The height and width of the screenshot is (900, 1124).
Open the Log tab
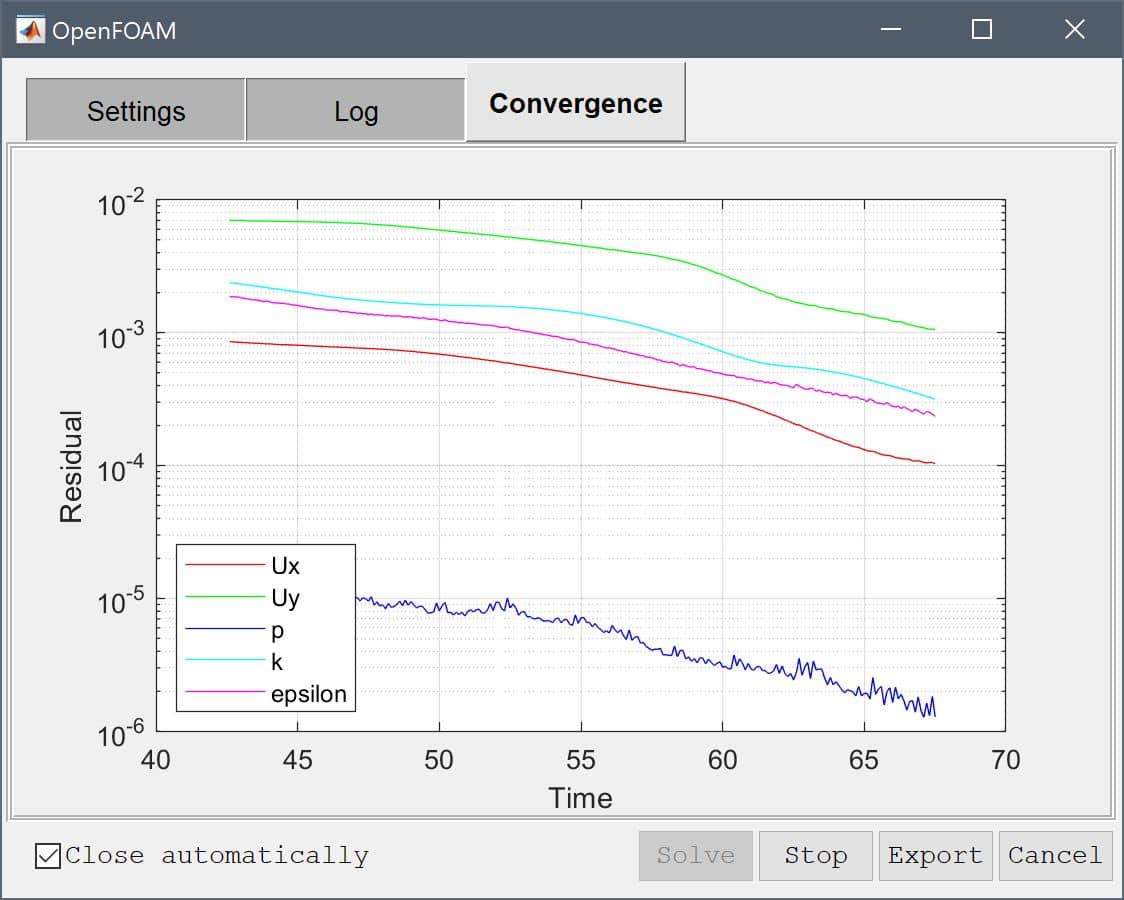[x=356, y=110]
